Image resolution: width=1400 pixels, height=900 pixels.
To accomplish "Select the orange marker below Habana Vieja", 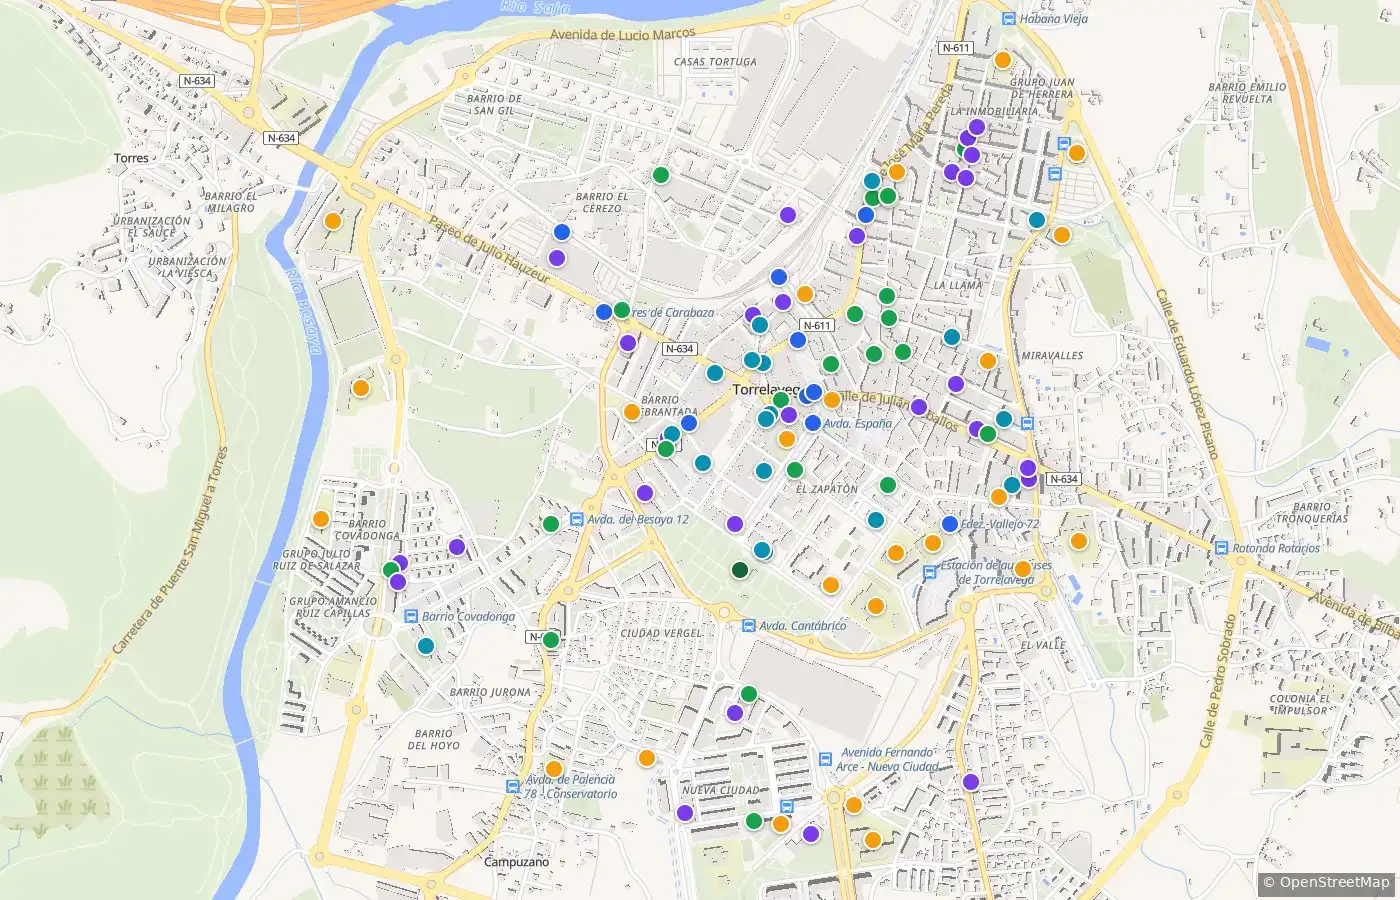I will pos(1003,60).
